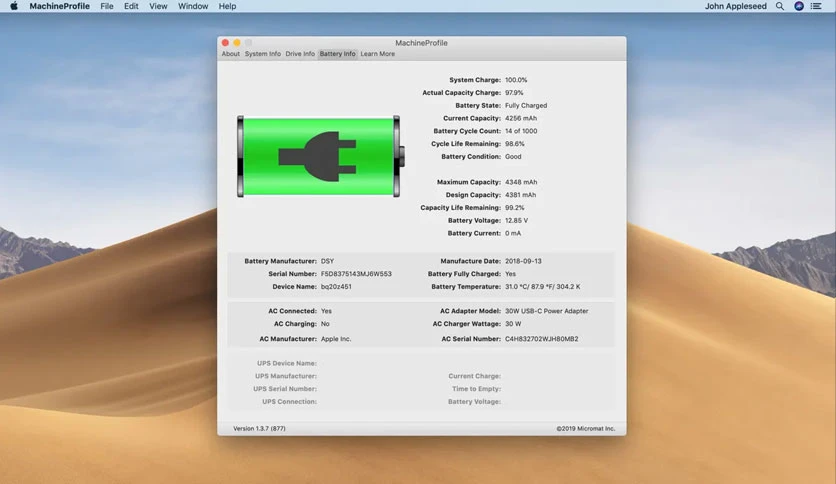Open Notification Center list icon
This screenshot has width=836, height=484.
pos(816,6)
